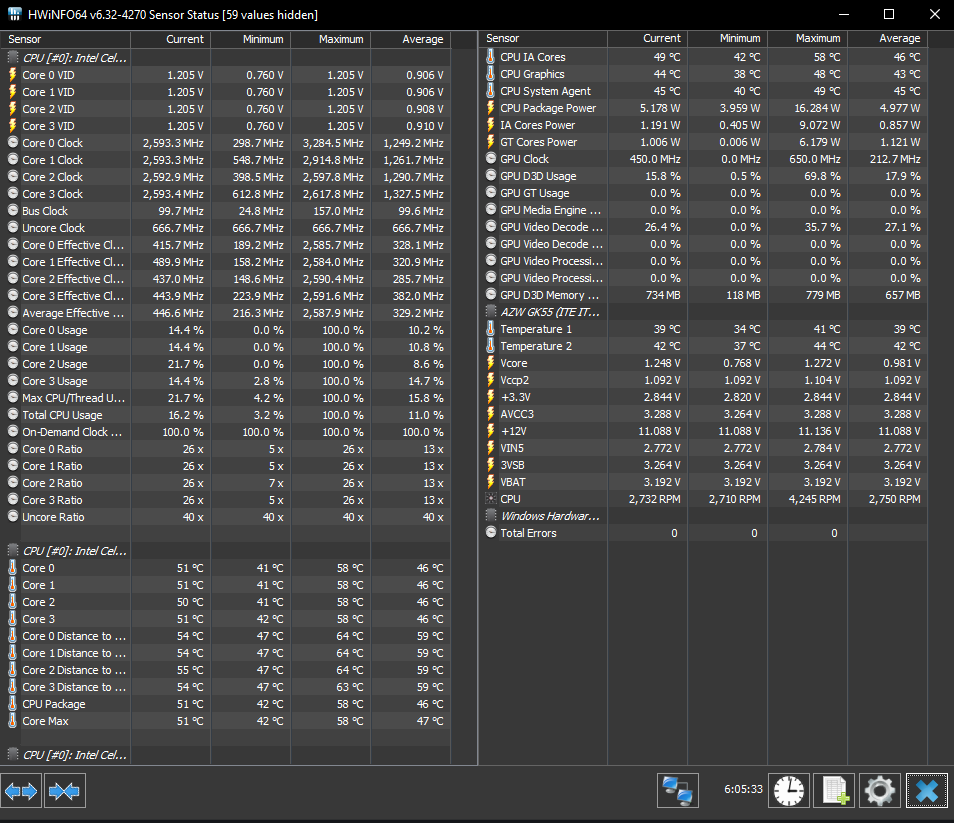Screen dimensions: 954x823
Task: Click the Current column header on left panel
Action: pyautogui.click(x=185, y=39)
